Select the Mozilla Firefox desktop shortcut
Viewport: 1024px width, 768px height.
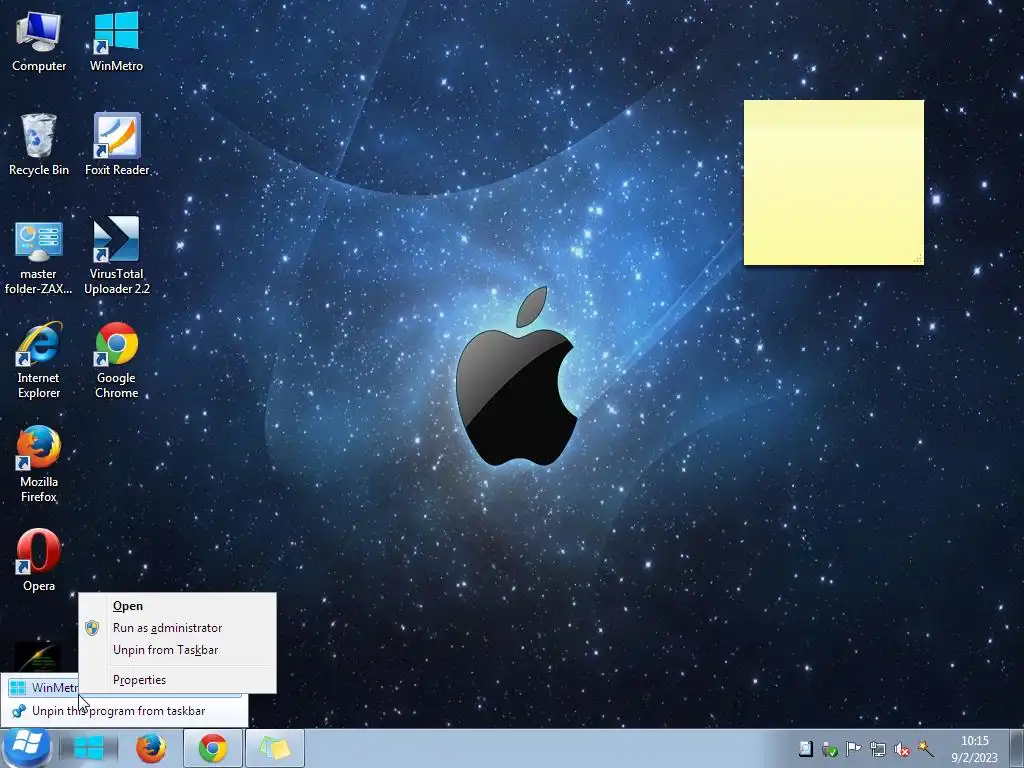pos(39,464)
